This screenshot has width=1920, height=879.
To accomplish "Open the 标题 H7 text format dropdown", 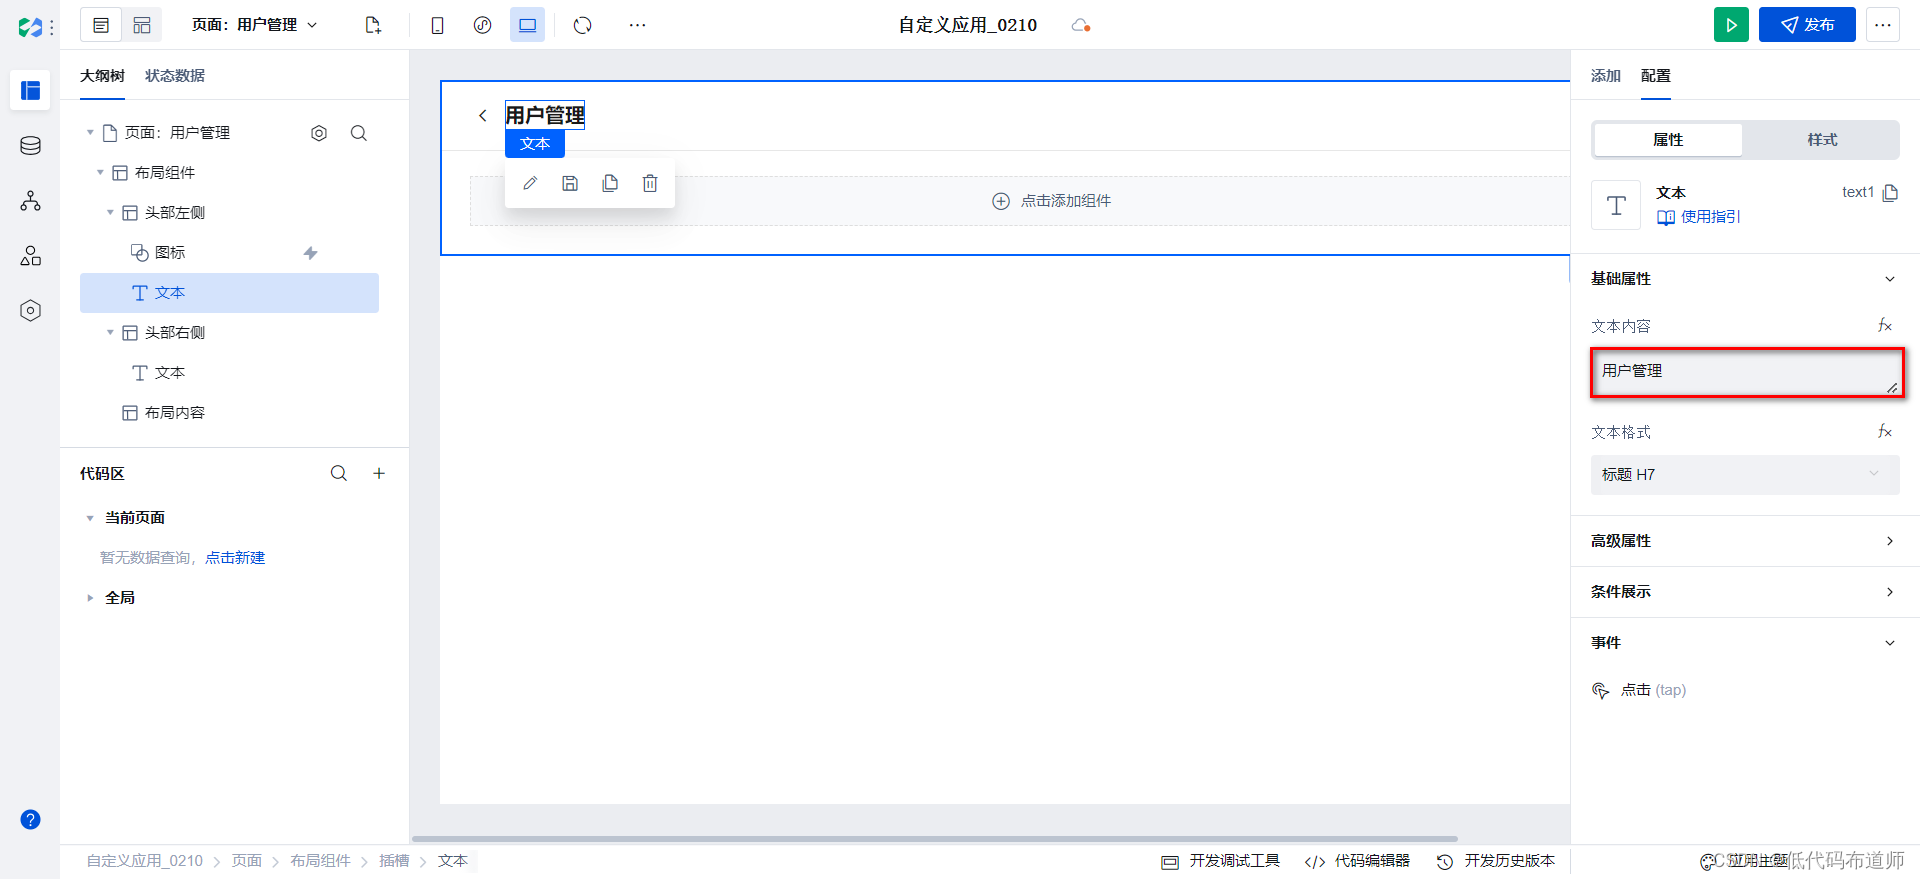I will coord(1745,475).
